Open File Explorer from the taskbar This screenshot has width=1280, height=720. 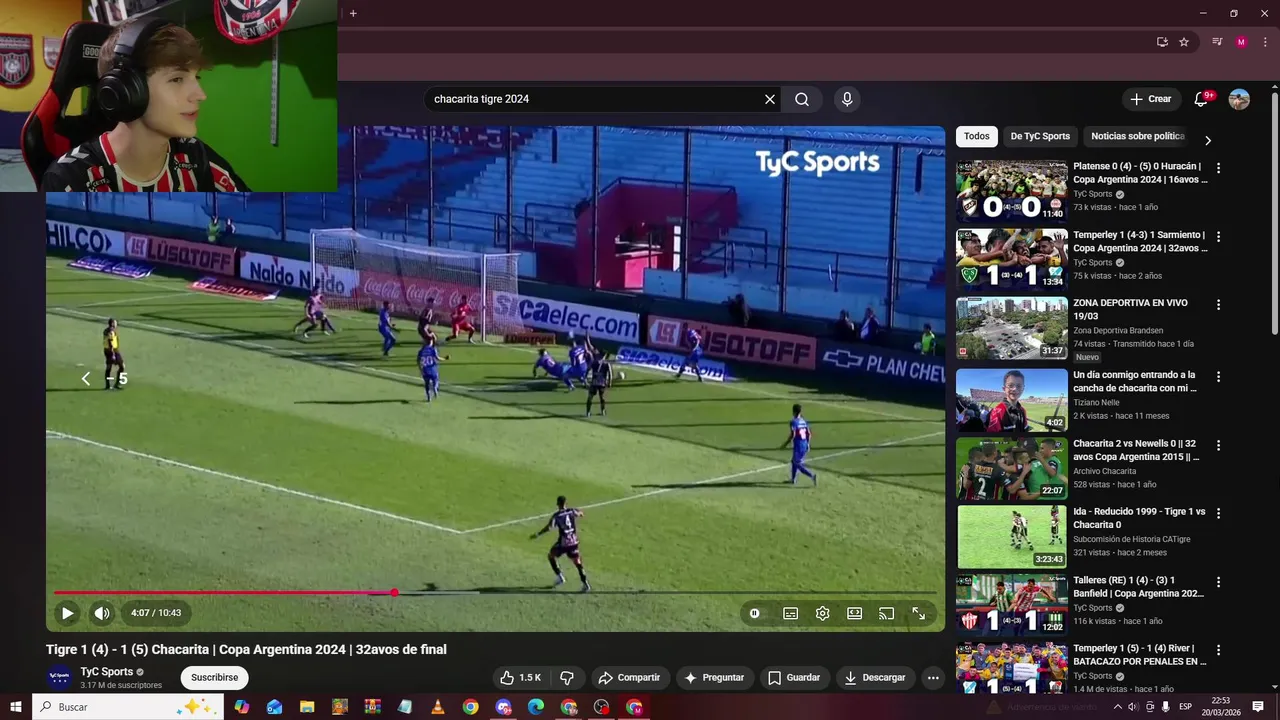[x=307, y=707]
